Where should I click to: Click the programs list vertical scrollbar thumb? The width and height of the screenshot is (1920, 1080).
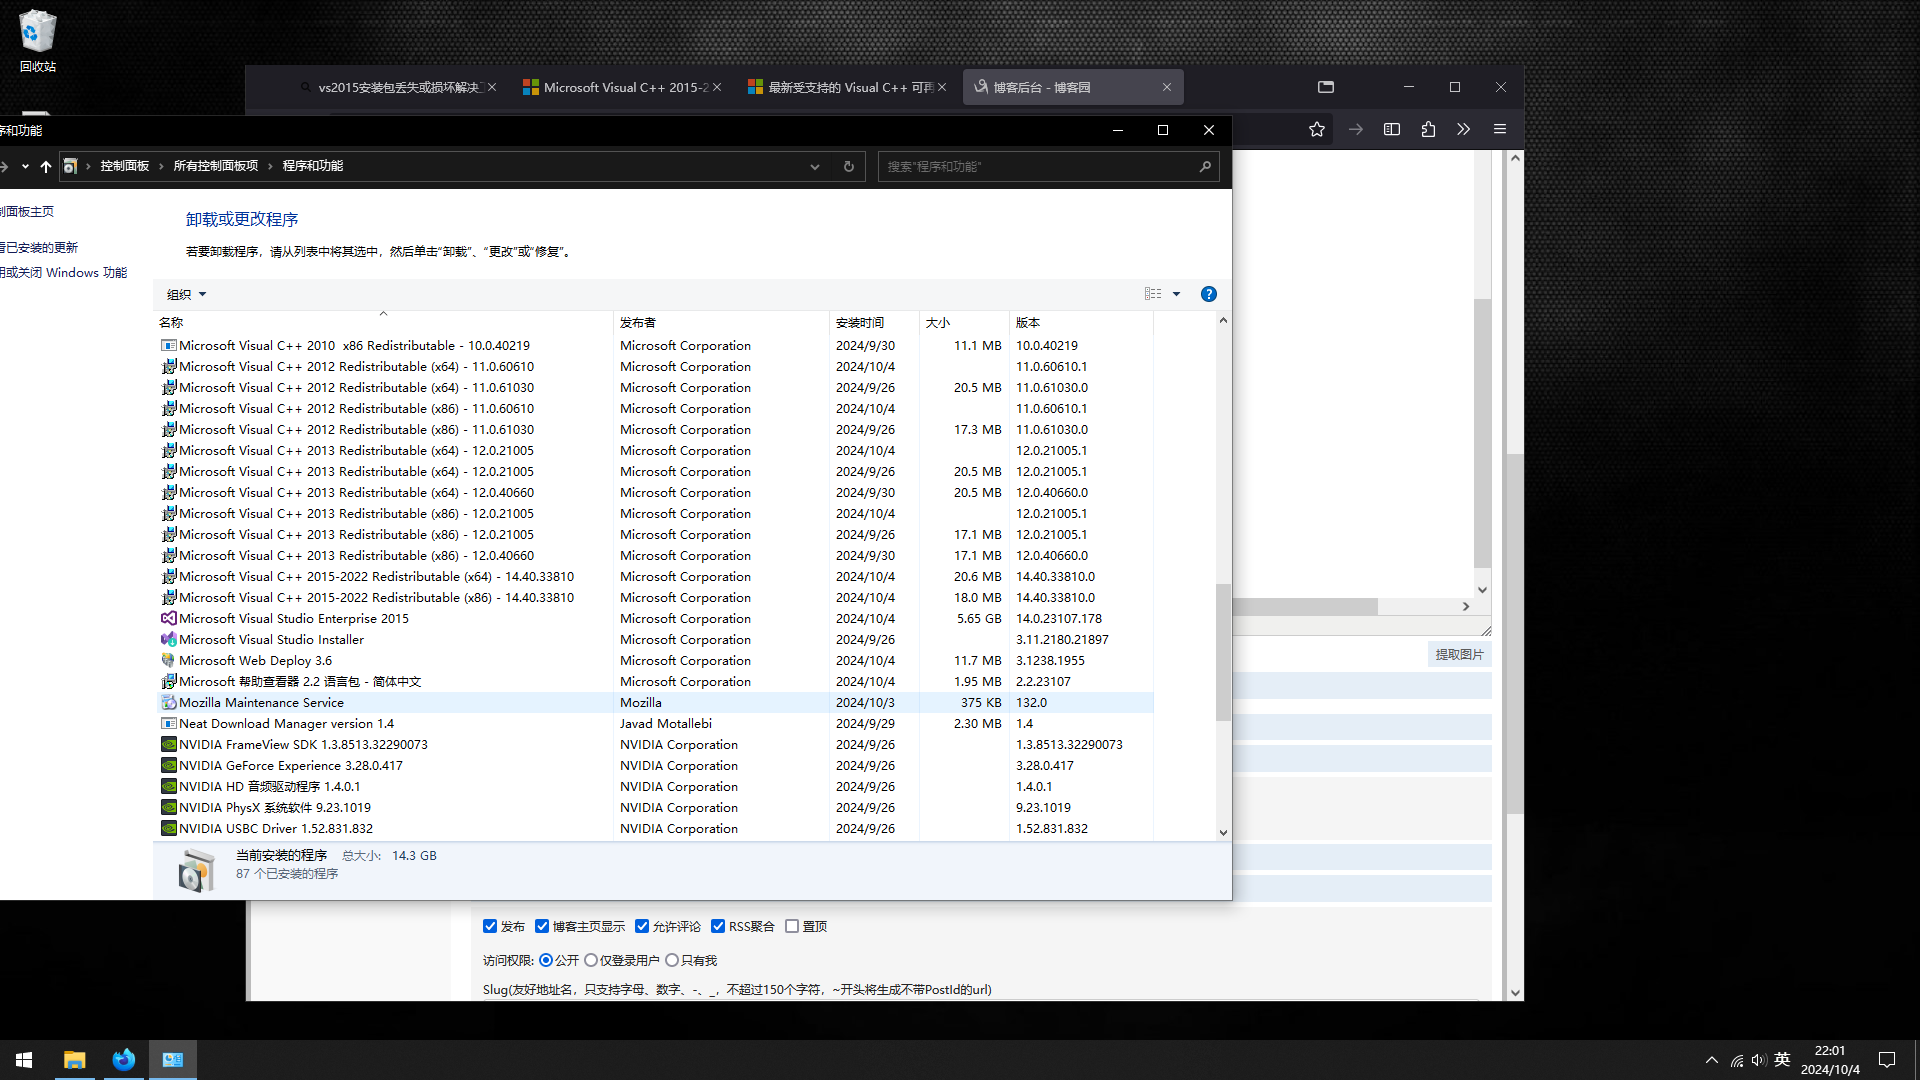pos(1223,652)
